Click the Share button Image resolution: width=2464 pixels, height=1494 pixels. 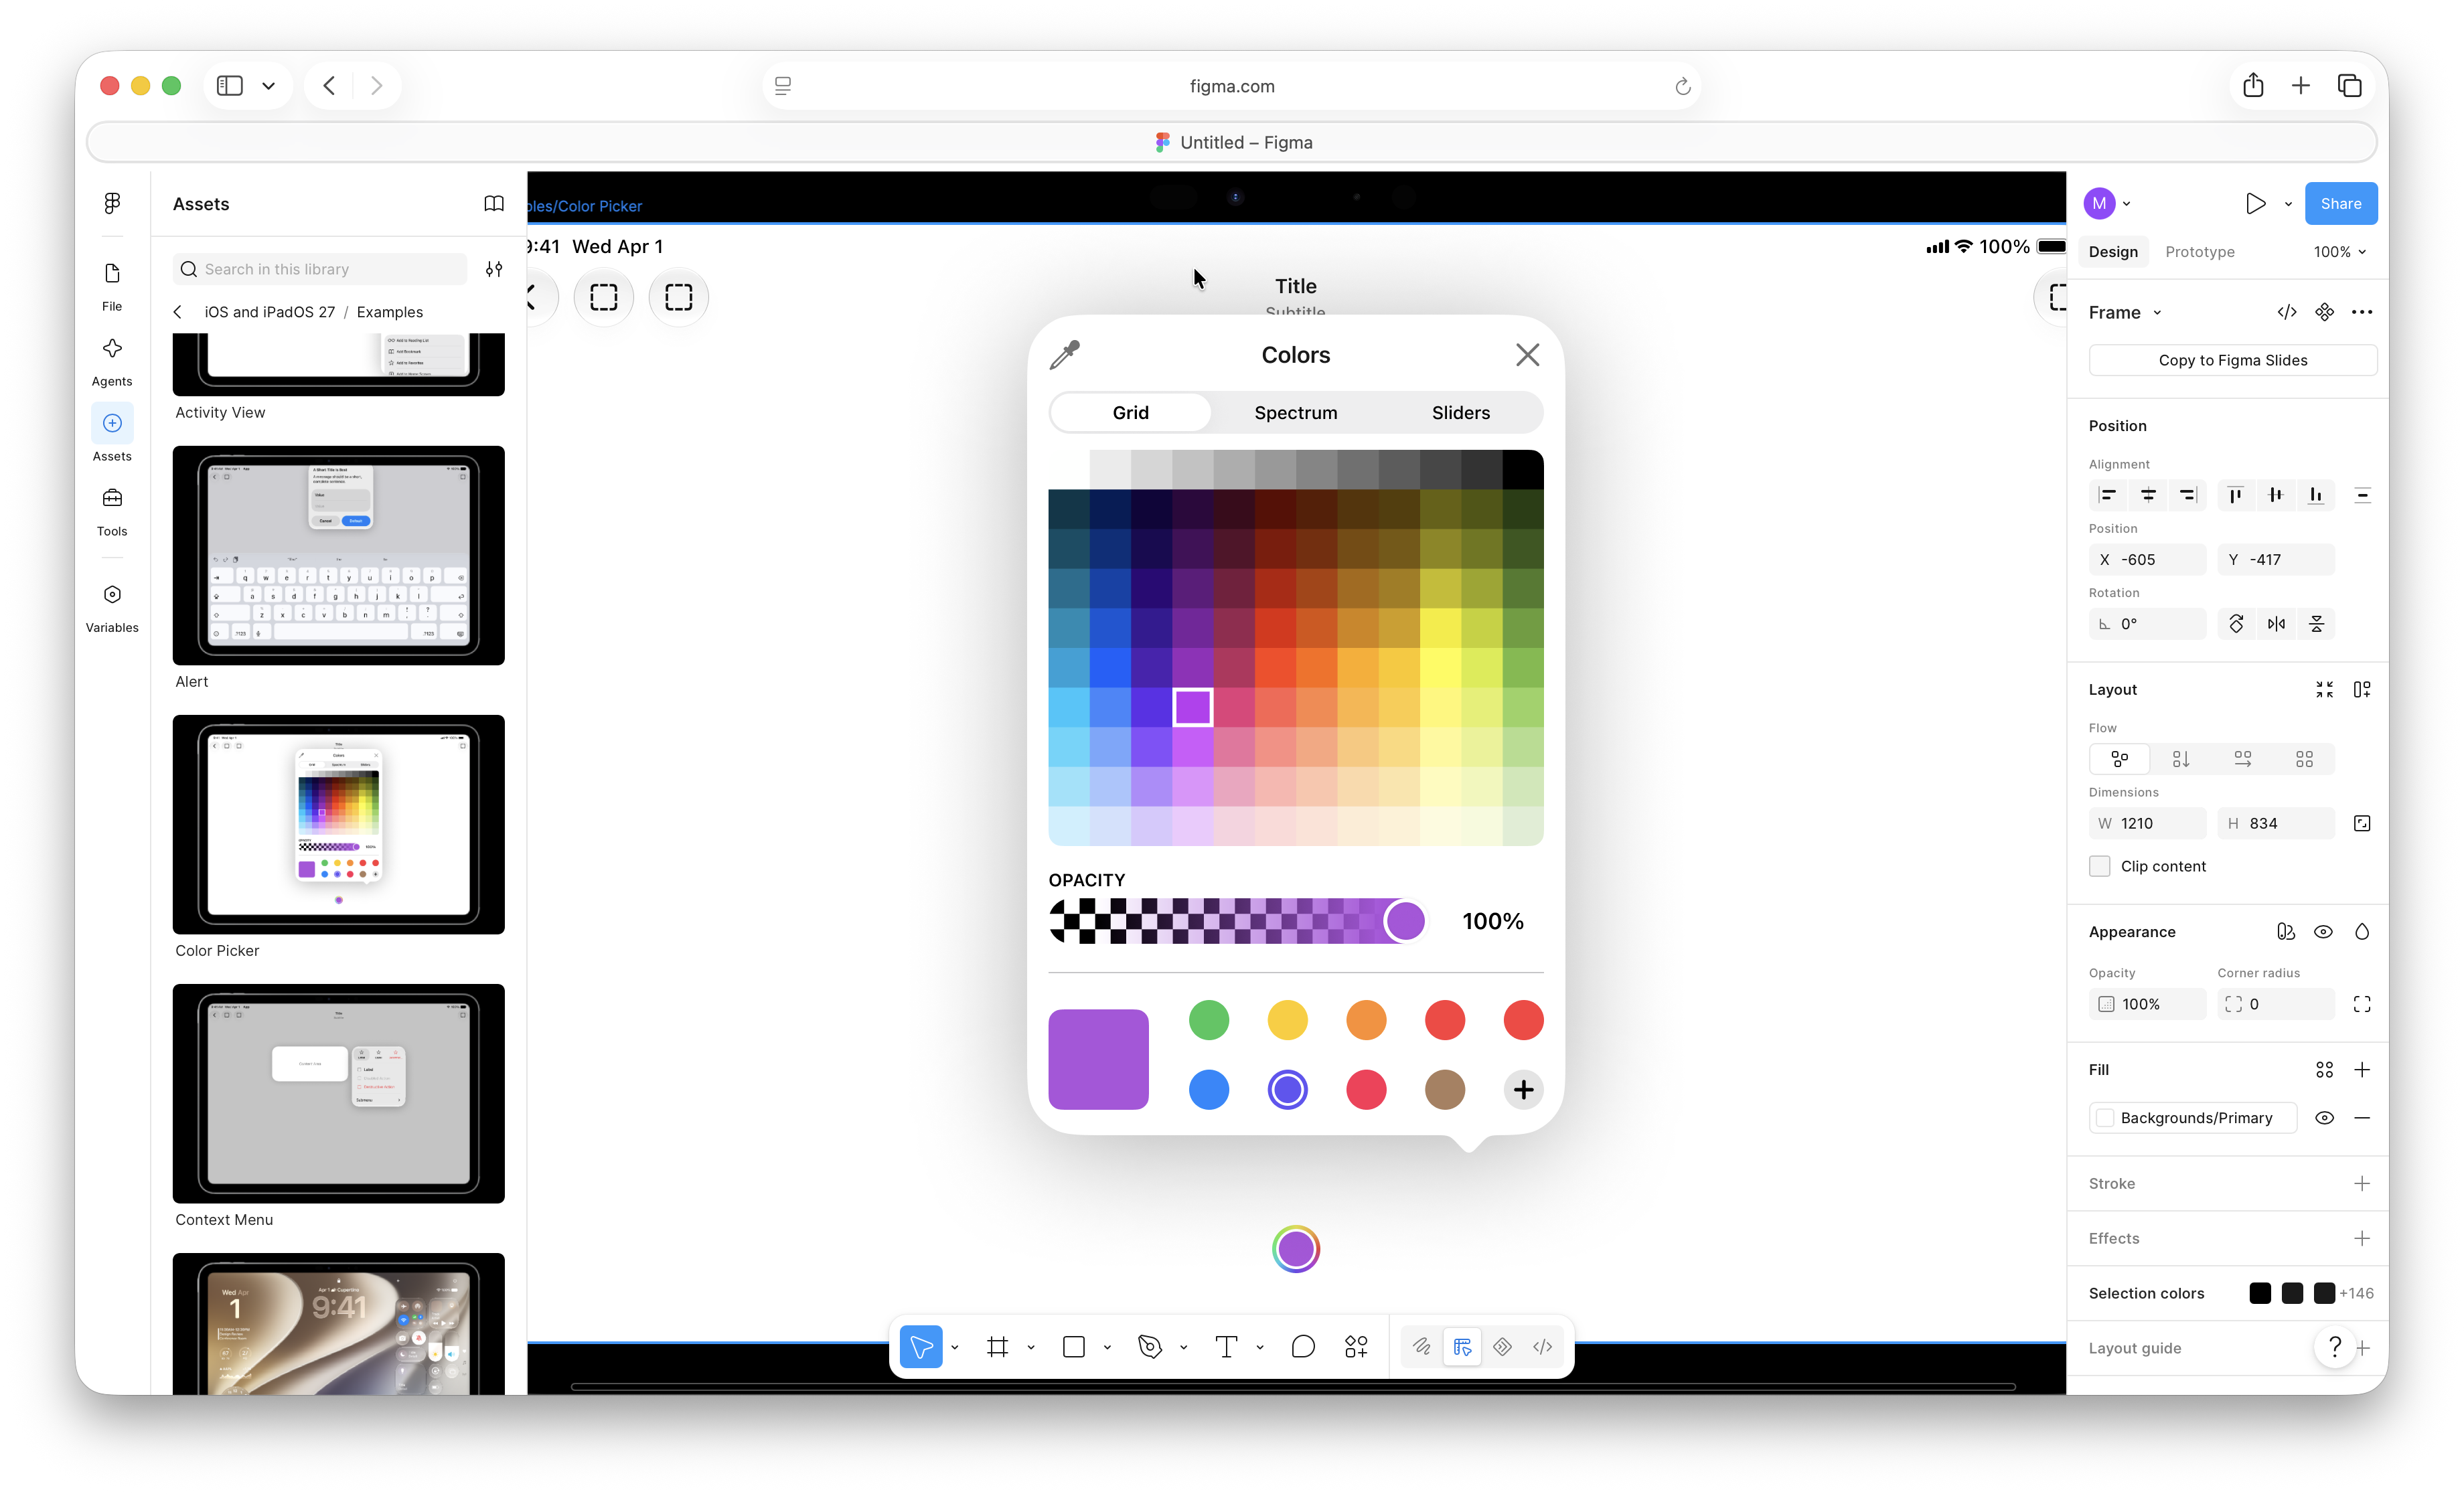click(2341, 203)
